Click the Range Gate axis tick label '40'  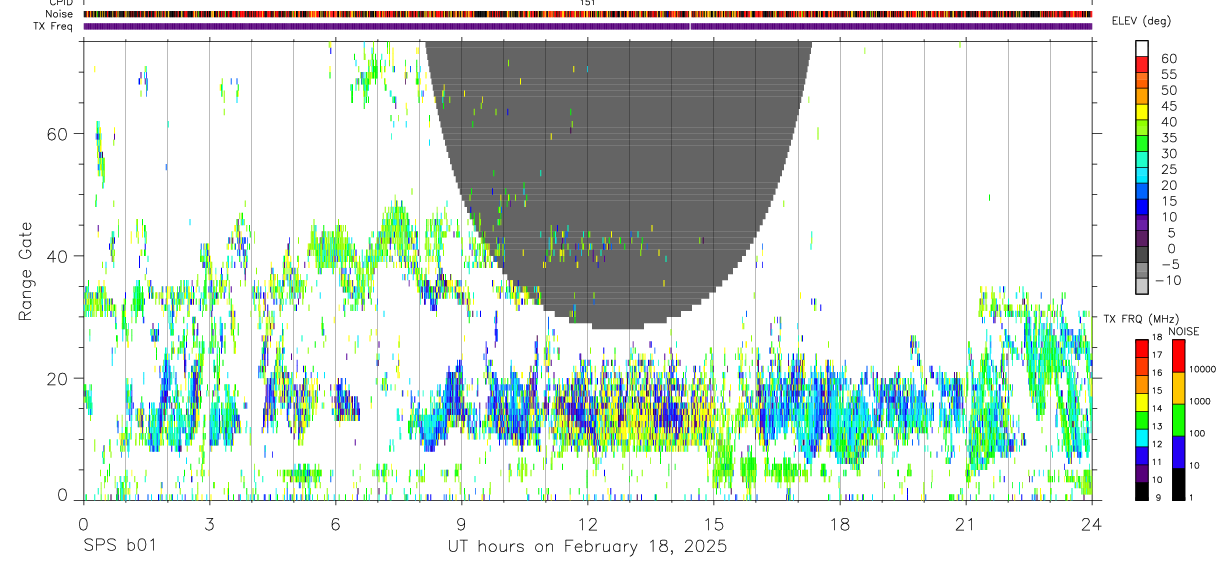pos(57,256)
